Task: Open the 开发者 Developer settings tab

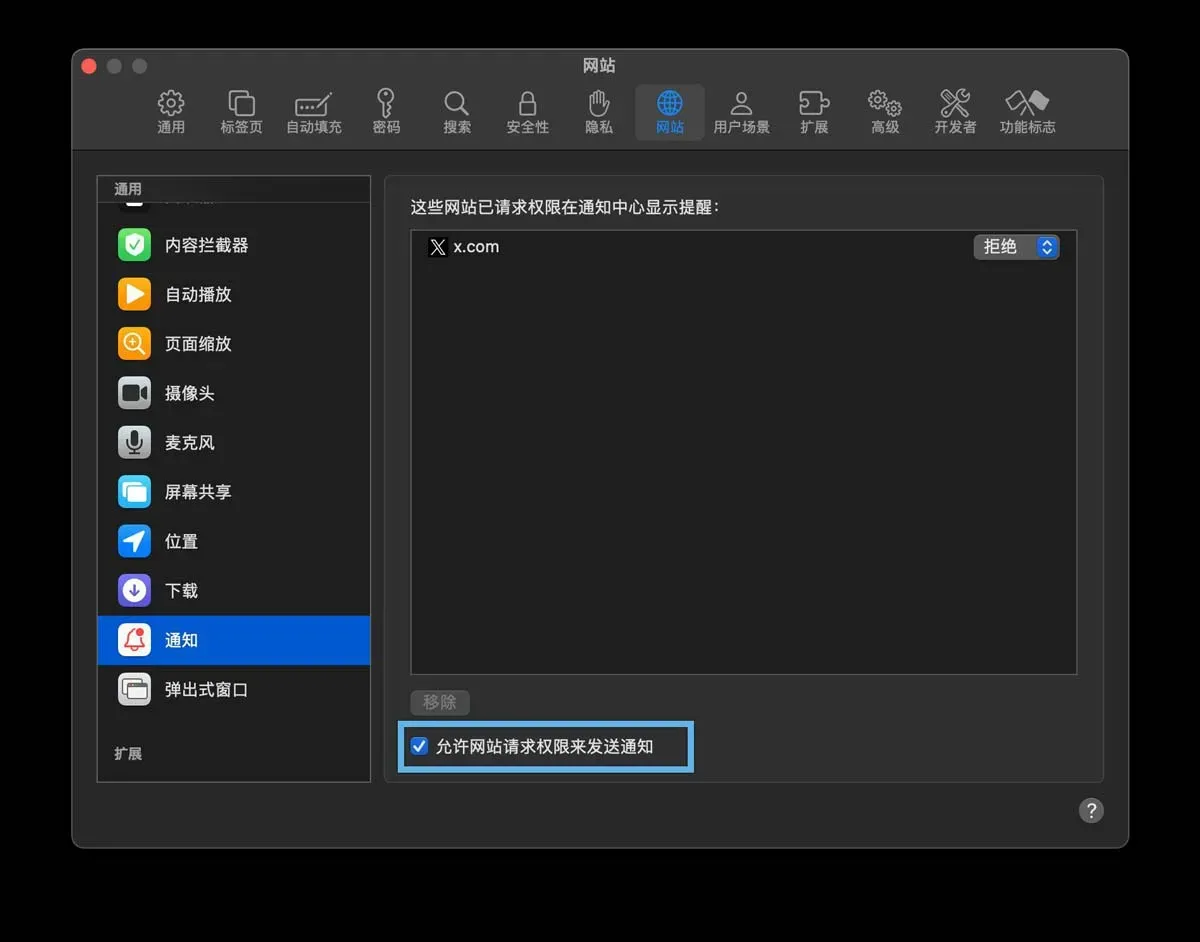Action: tap(955, 112)
